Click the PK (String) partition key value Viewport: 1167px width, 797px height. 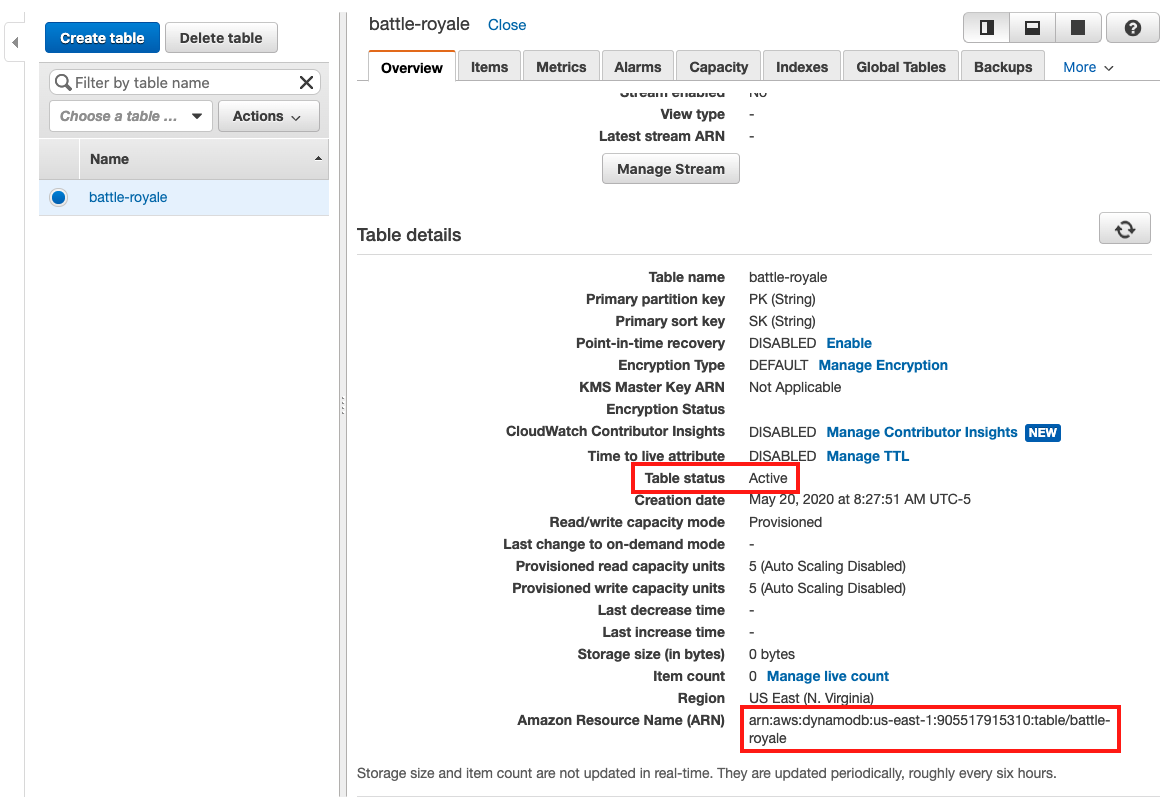(x=782, y=299)
